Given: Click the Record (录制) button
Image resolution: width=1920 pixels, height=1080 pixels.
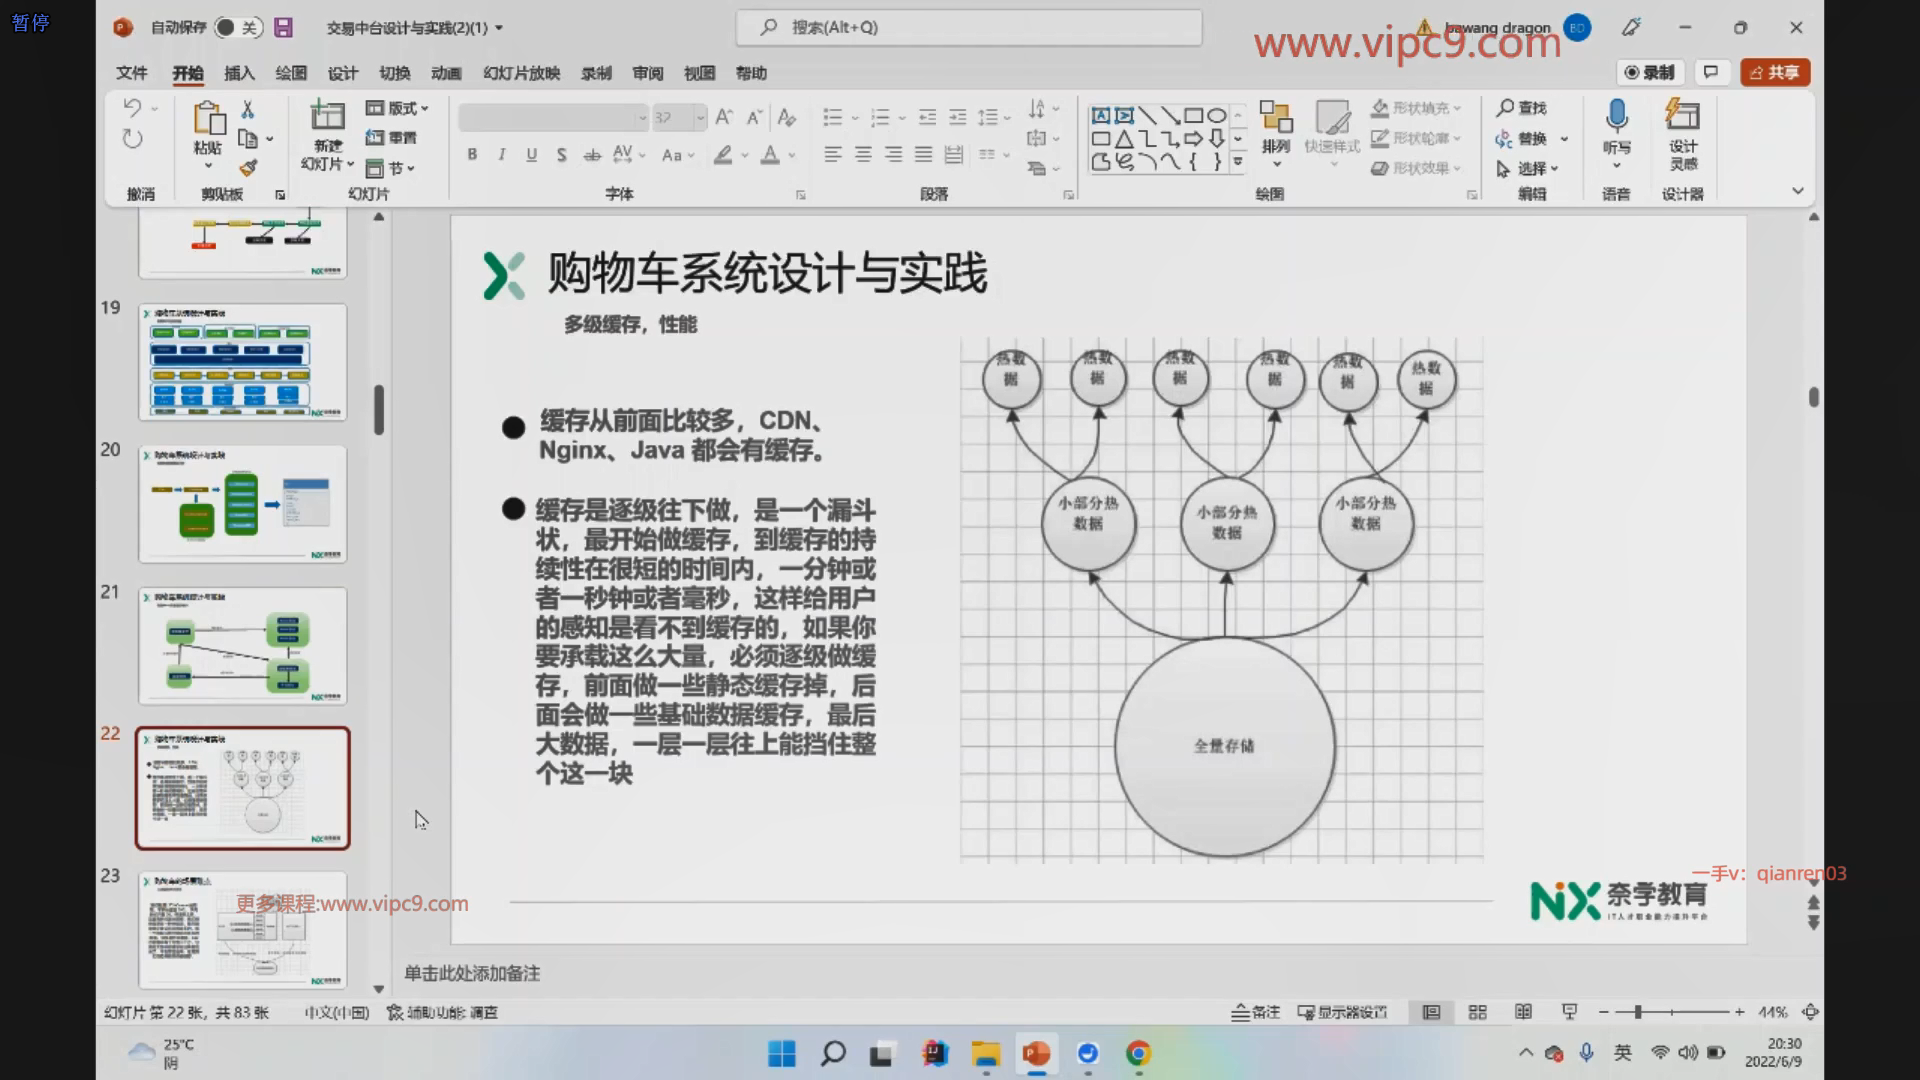Looking at the screenshot, I should (1650, 72).
